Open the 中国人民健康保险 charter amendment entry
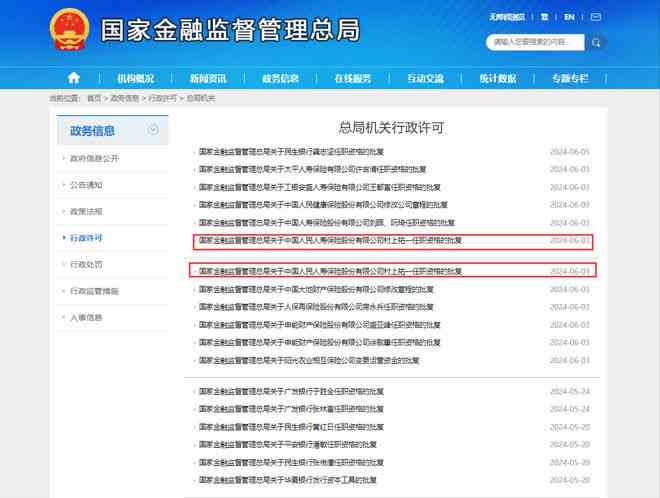The height and width of the screenshot is (498, 660). 323,205
